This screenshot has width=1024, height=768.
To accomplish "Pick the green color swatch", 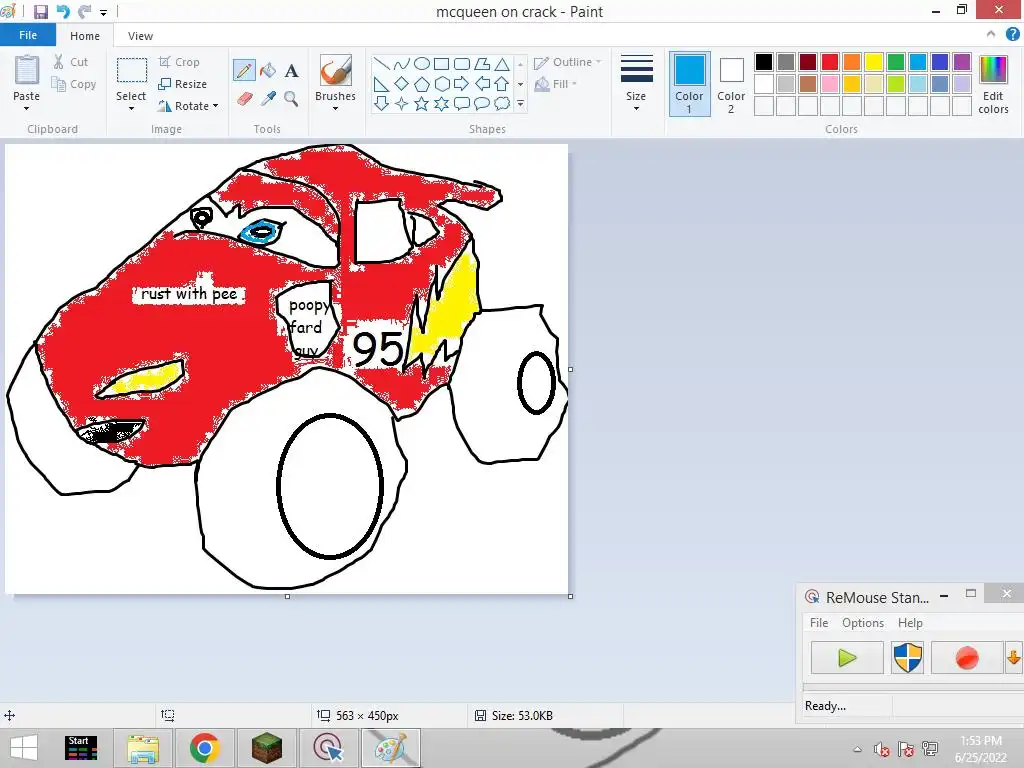I will (896, 62).
